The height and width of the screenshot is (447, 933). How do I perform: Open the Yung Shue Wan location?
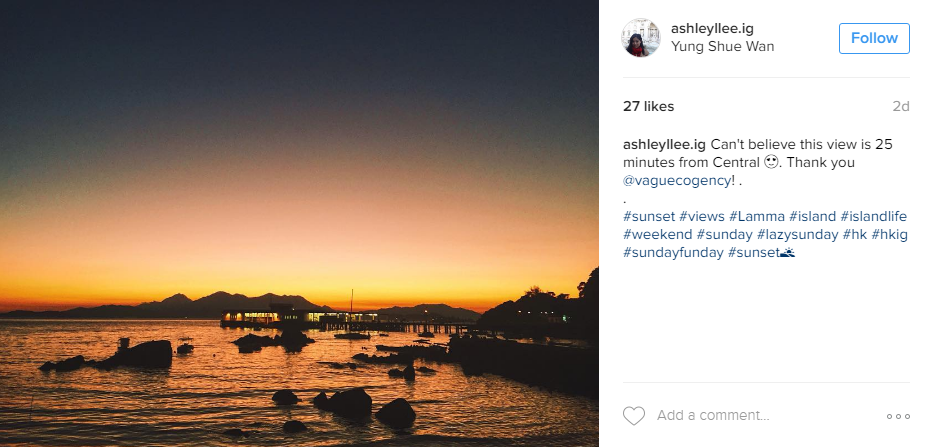pos(722,46)
